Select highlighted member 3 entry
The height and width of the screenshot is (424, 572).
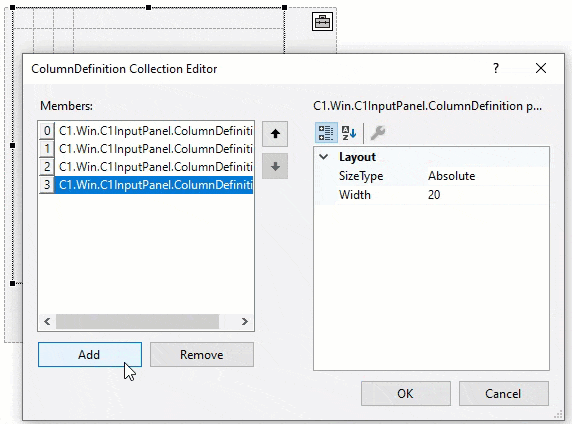point(146,185)
